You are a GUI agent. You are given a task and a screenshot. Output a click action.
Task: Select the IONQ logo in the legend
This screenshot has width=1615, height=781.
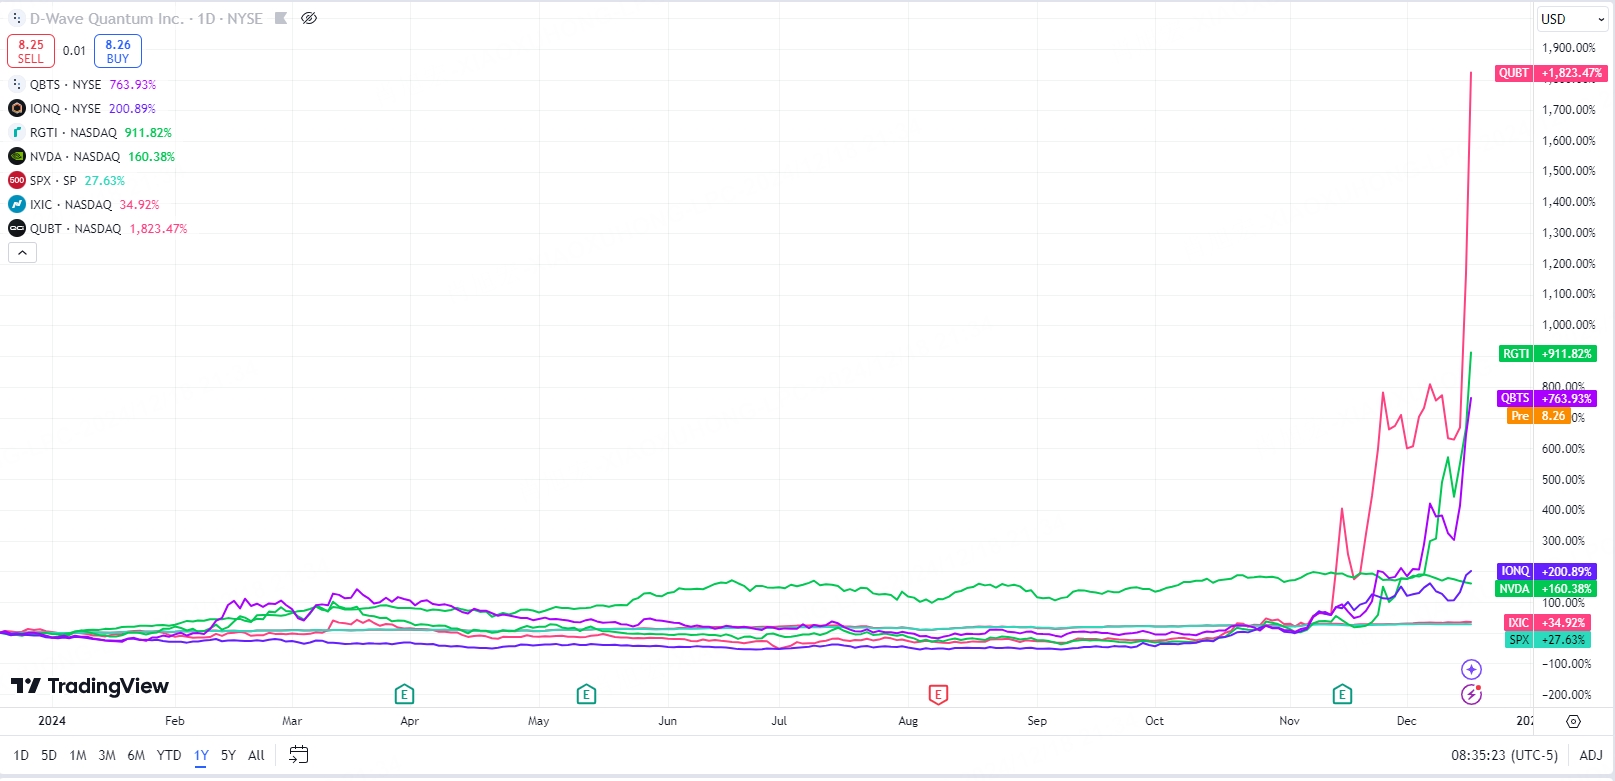coord(17,108)
